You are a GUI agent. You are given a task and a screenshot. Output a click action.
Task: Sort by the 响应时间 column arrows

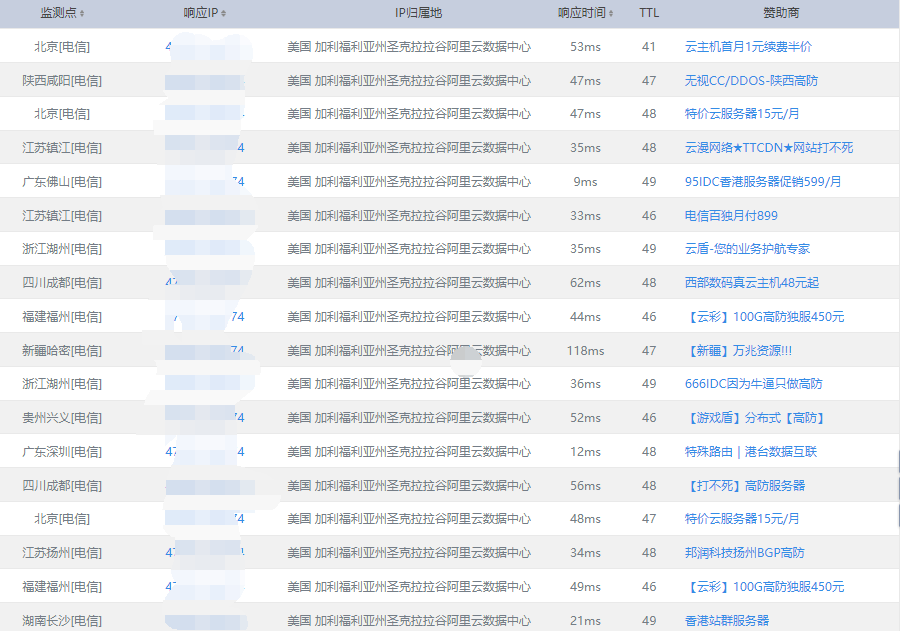pyautogui.click(x=611, y=13)
